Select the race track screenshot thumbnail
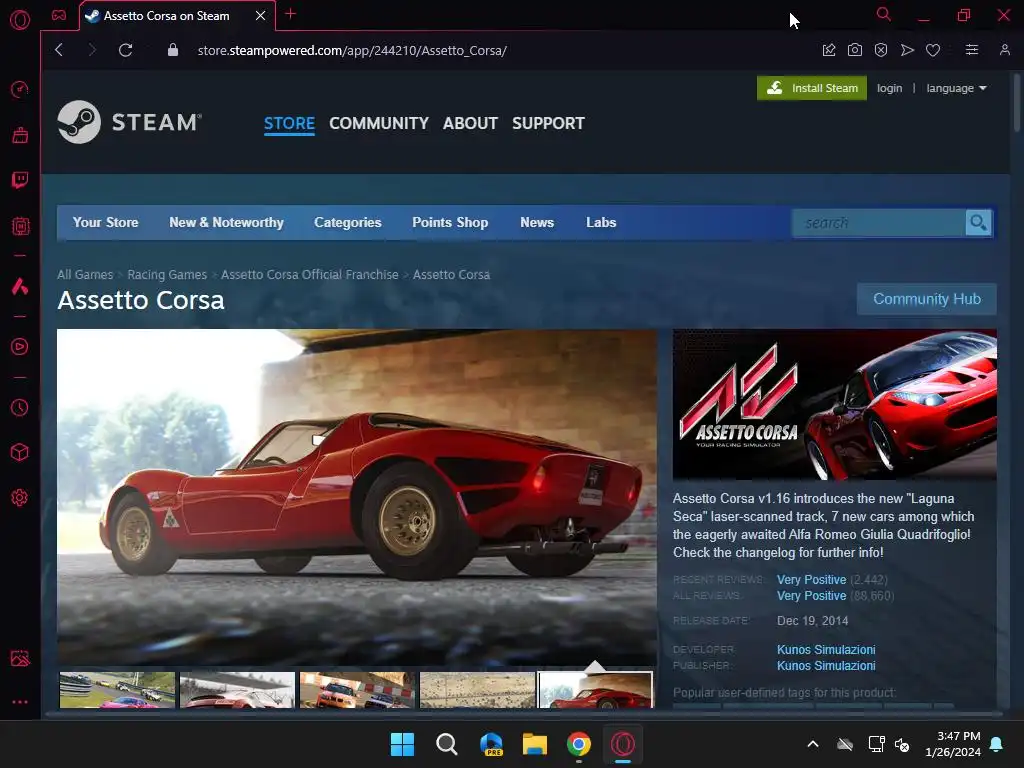Viewport: 1024px width, 768px height. [x=118, y=690]
